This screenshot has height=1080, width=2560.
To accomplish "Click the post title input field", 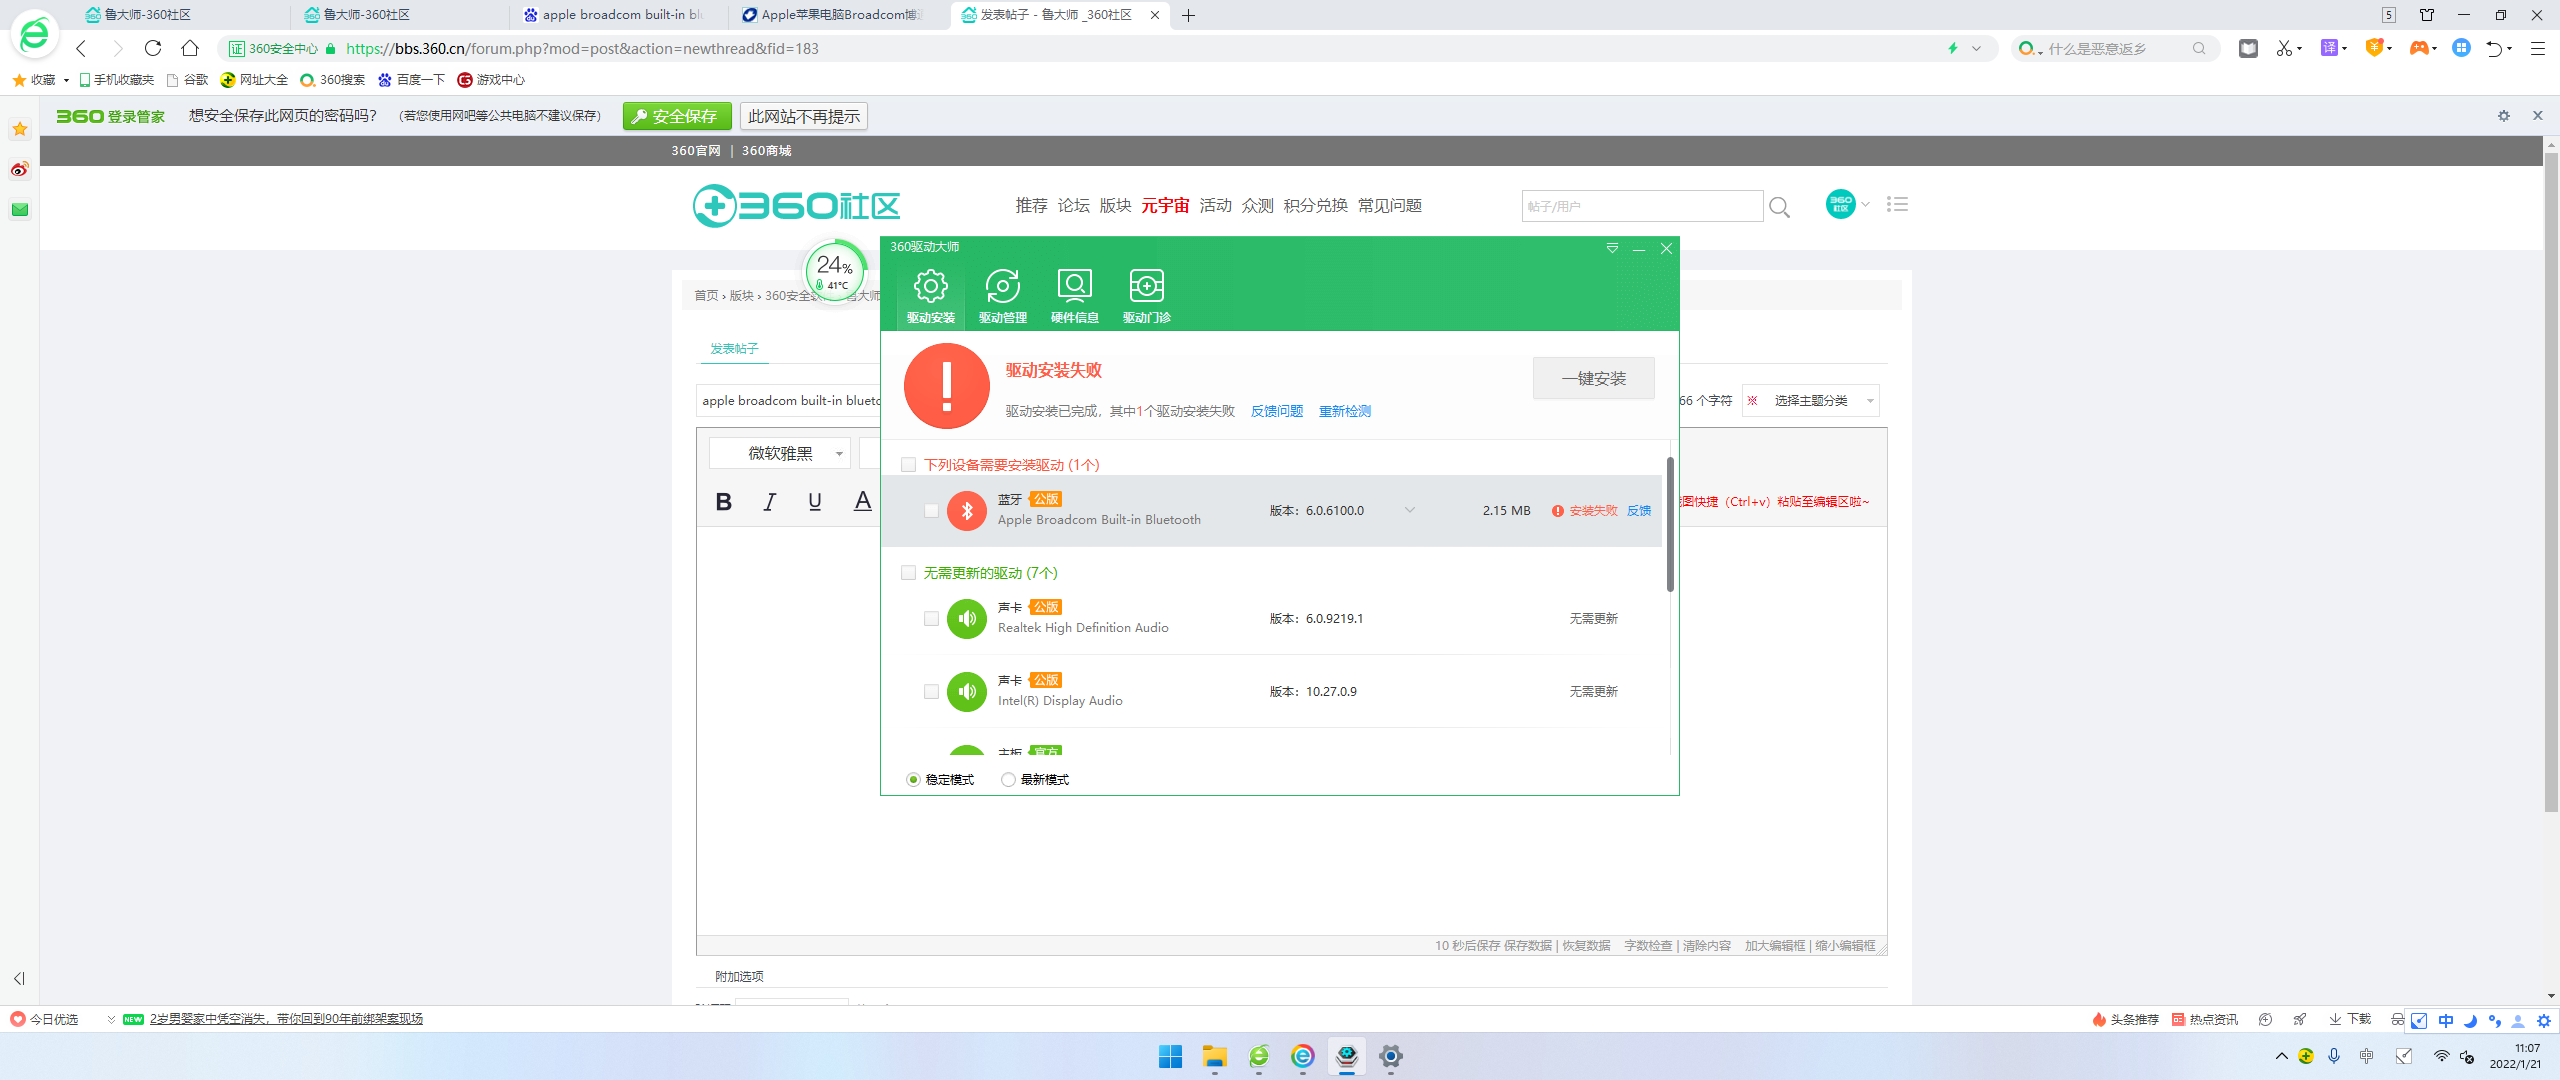I will point(788,401).
